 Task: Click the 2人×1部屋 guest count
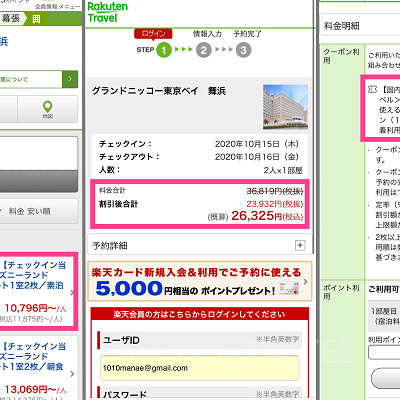[x=283, y=170]
